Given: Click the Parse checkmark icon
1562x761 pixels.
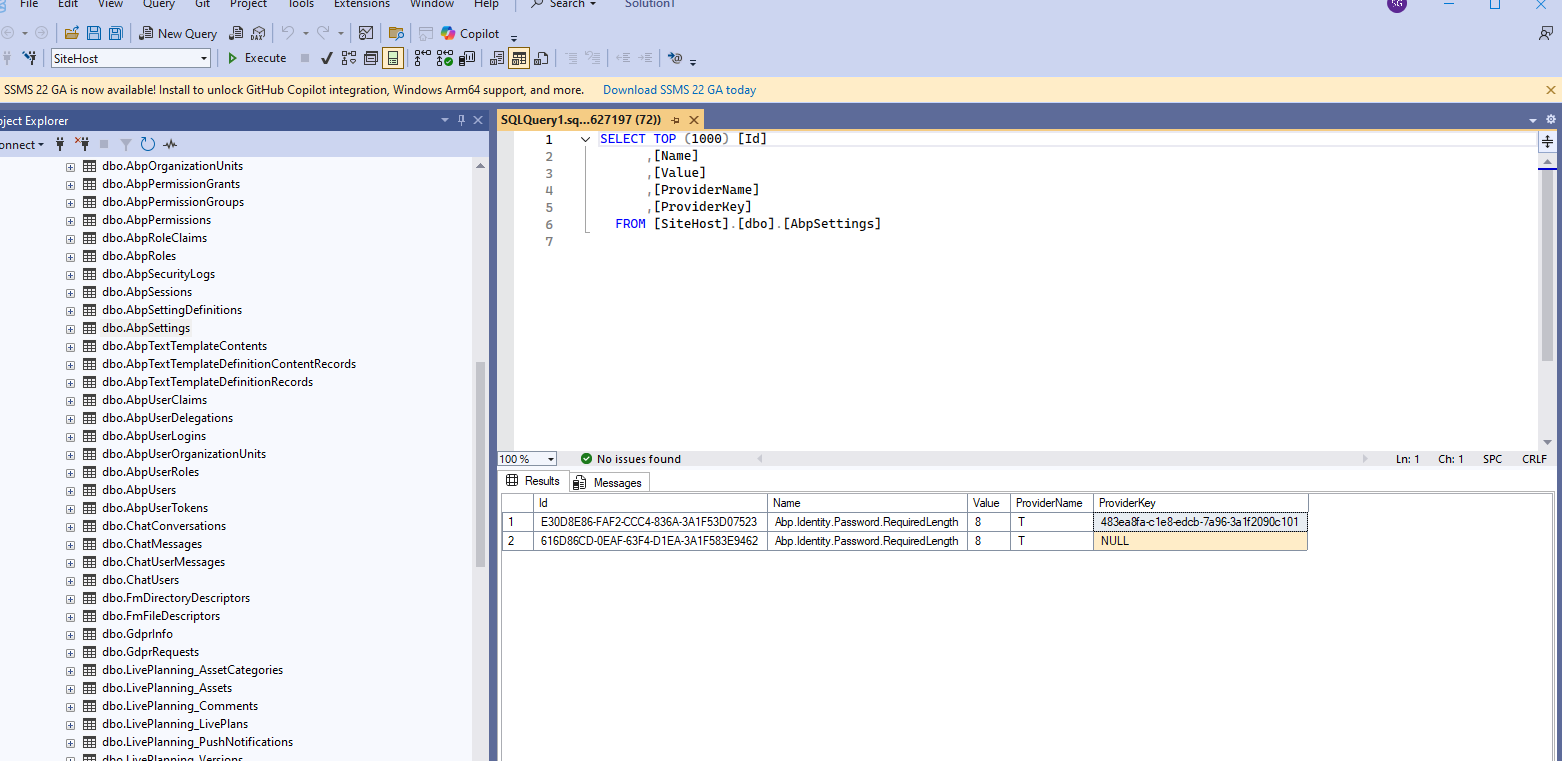Looking at the screenshot, I should [326, 58].
